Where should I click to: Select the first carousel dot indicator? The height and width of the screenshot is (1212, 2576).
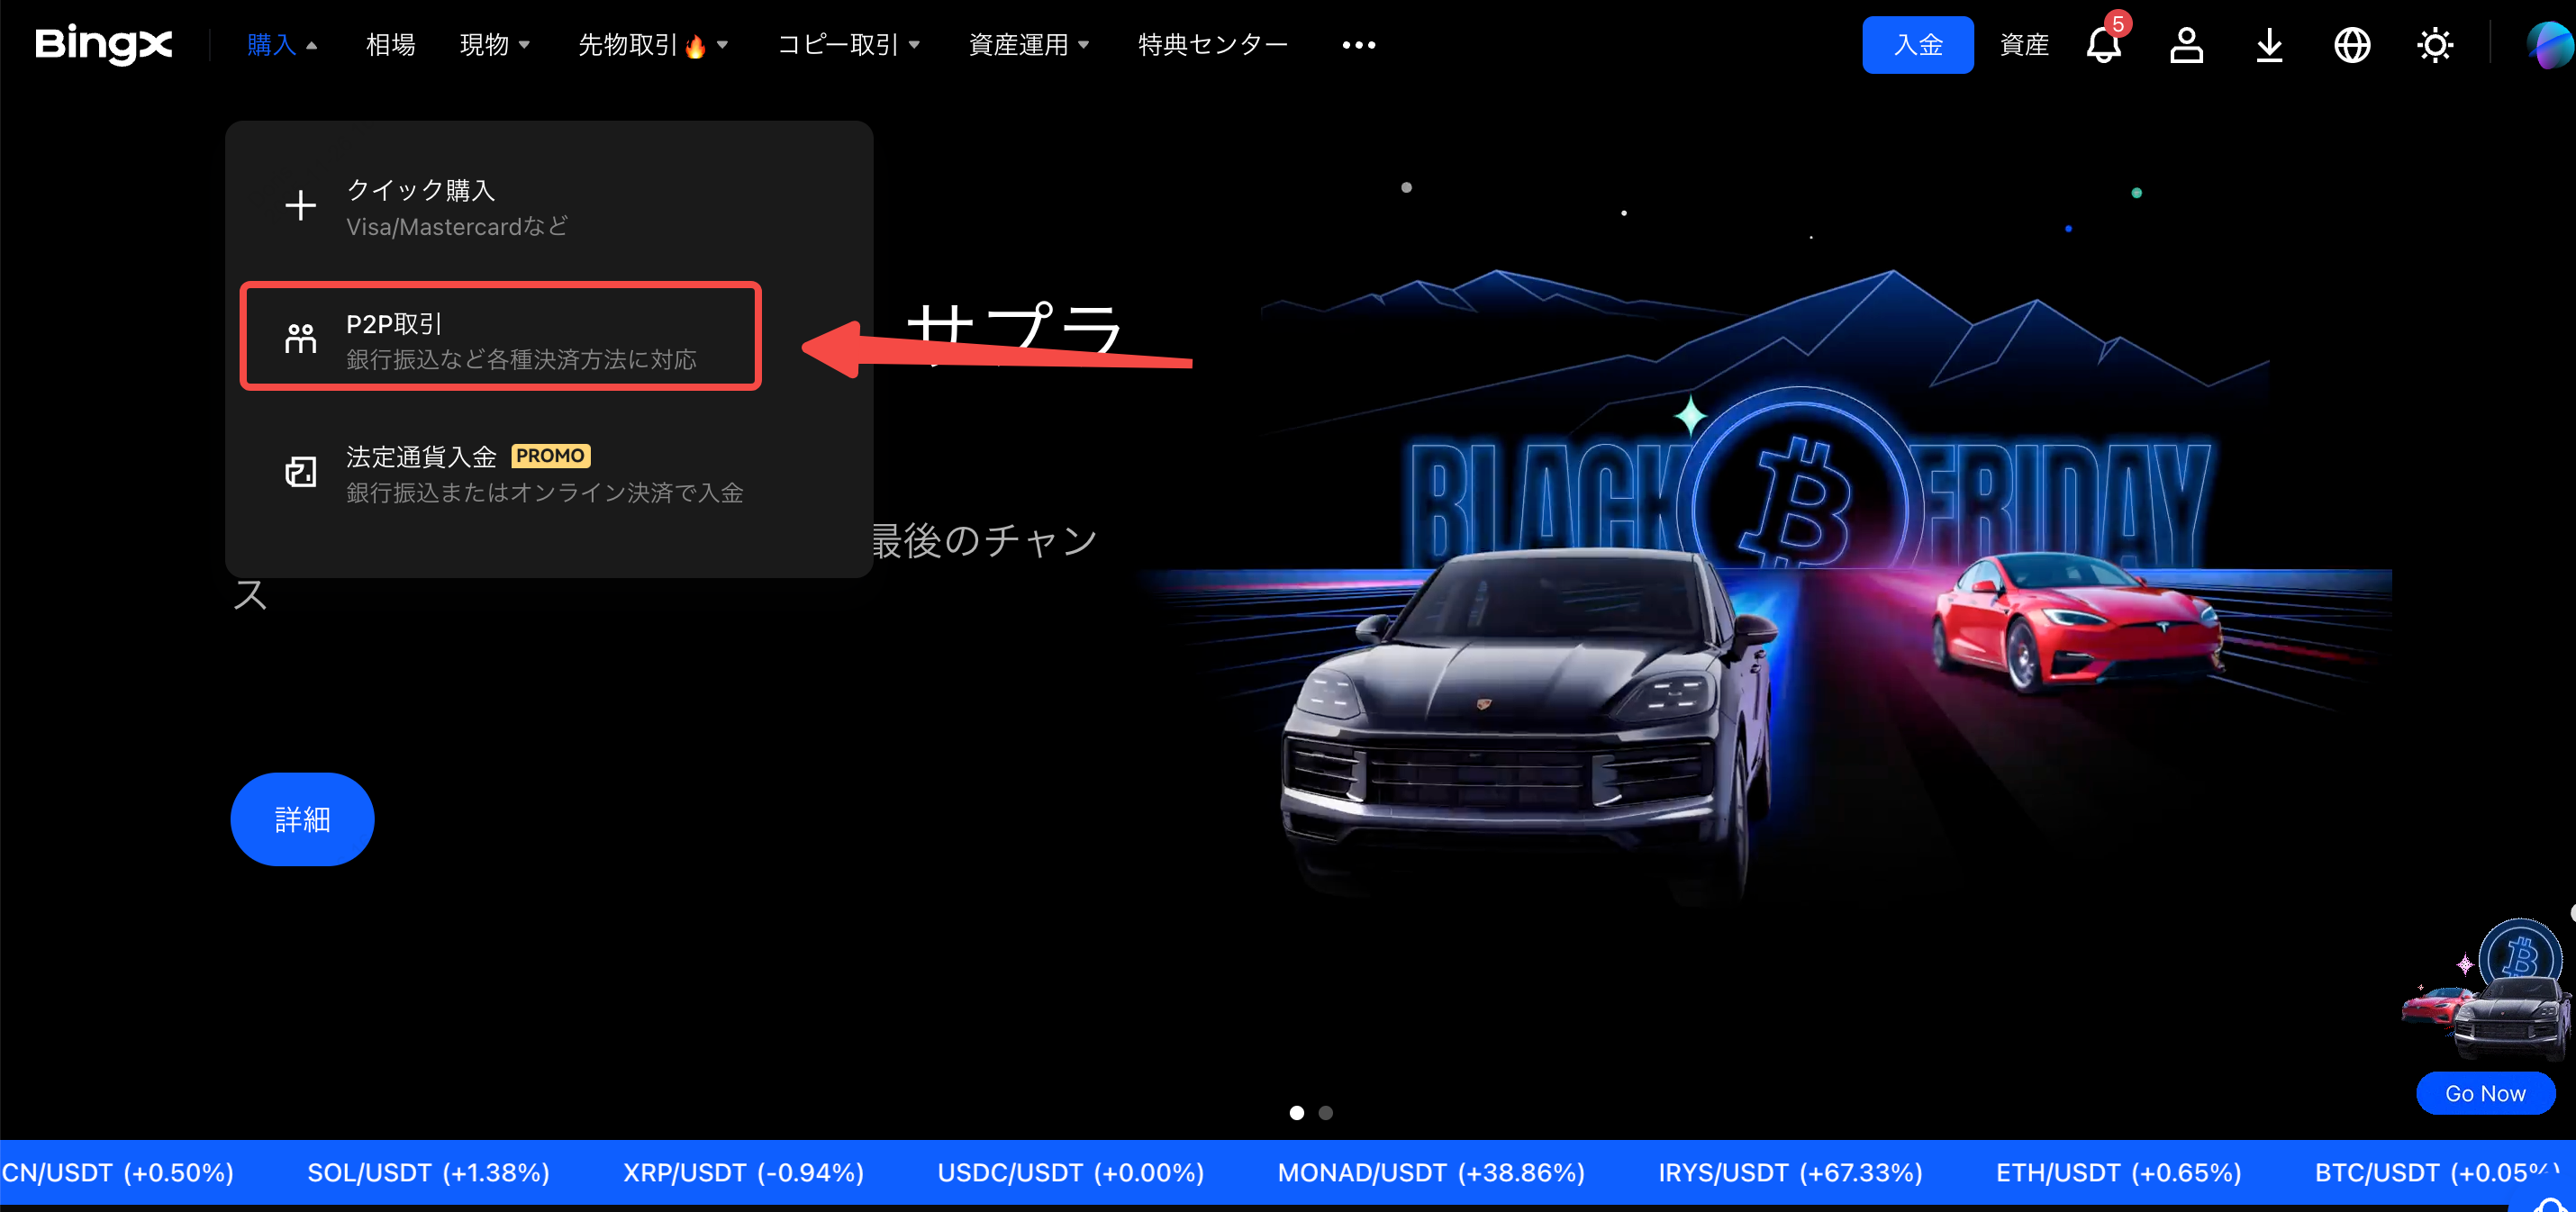tap(1296, 1112)
